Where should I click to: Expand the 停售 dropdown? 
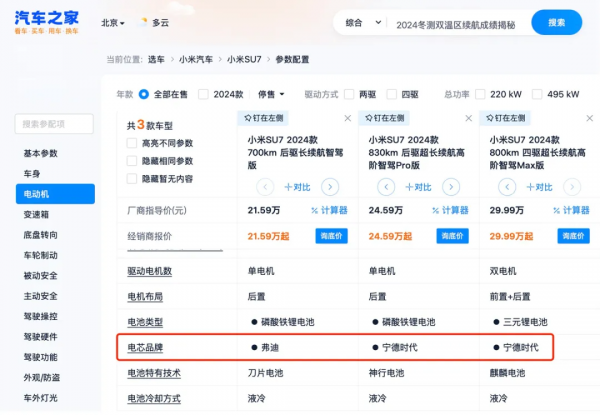click(271, 94)
